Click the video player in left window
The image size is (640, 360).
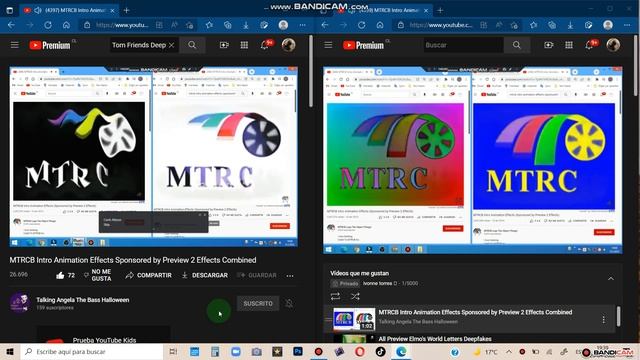[x=153, y=157]
